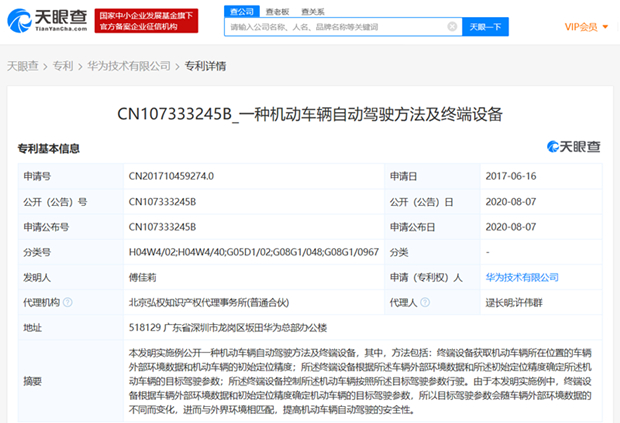This screenshot has height=423, width=620.
Task: Focus the company name search input
Action: [338, 27]
